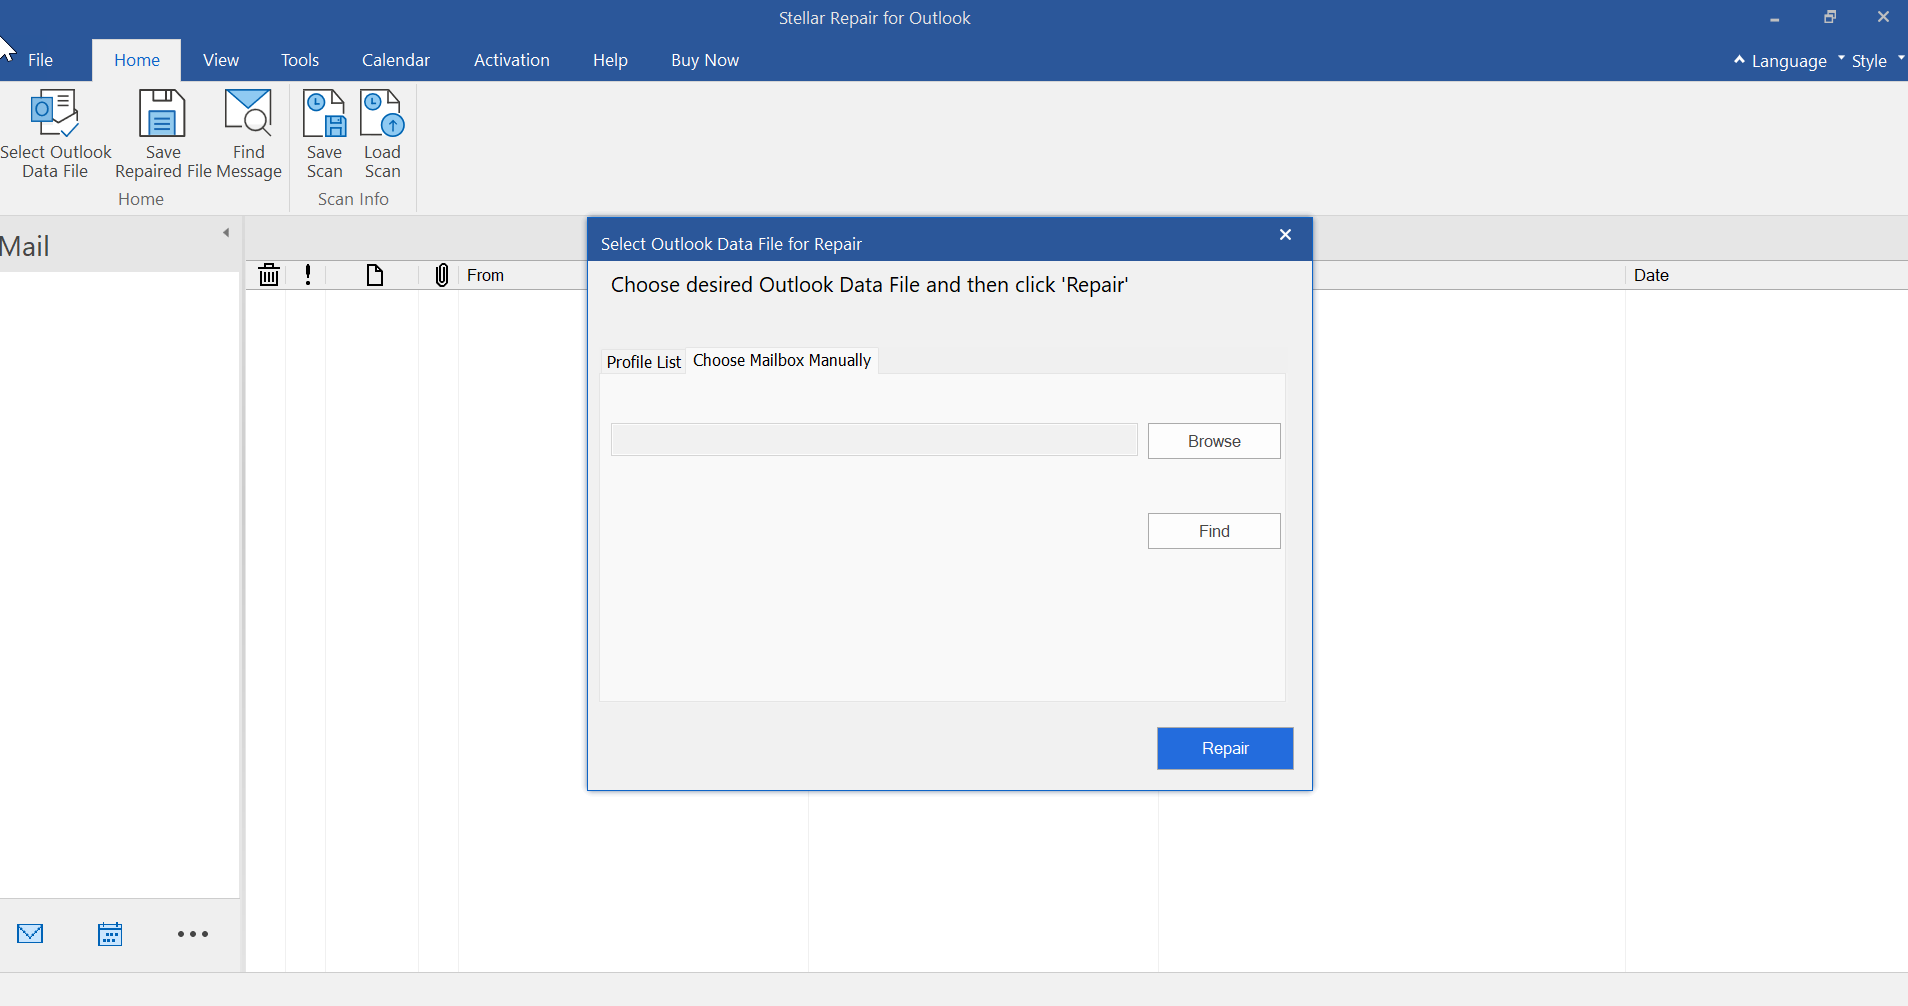Sort by the attachment paperclip column
The height and width of the screenshot is (1006, 1908).
[x=441, y=275]
